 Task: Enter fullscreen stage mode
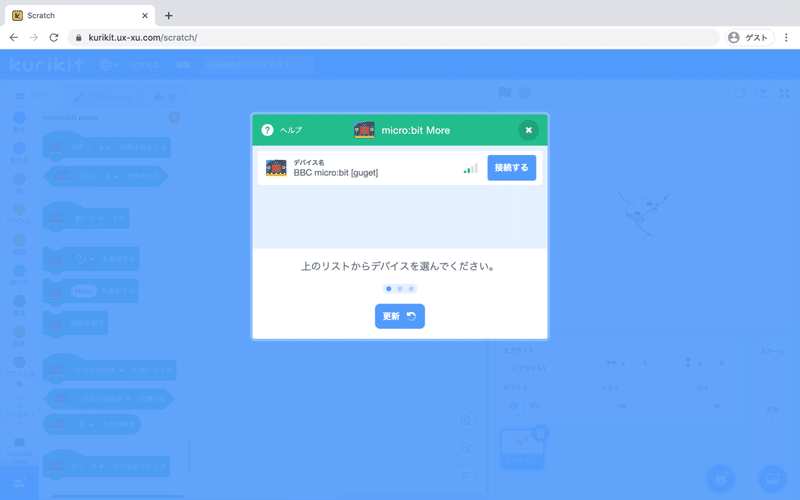[784, 93]
